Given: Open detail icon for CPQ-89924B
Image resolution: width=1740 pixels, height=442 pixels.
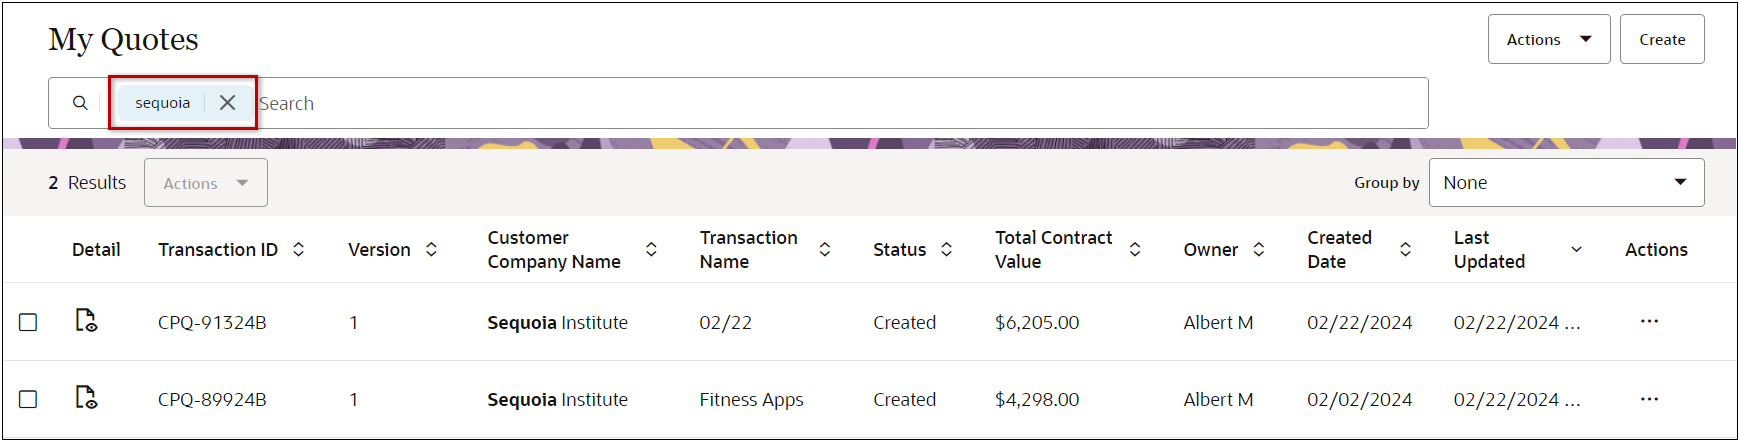Looking at the screenshot, I should [86, 398].
